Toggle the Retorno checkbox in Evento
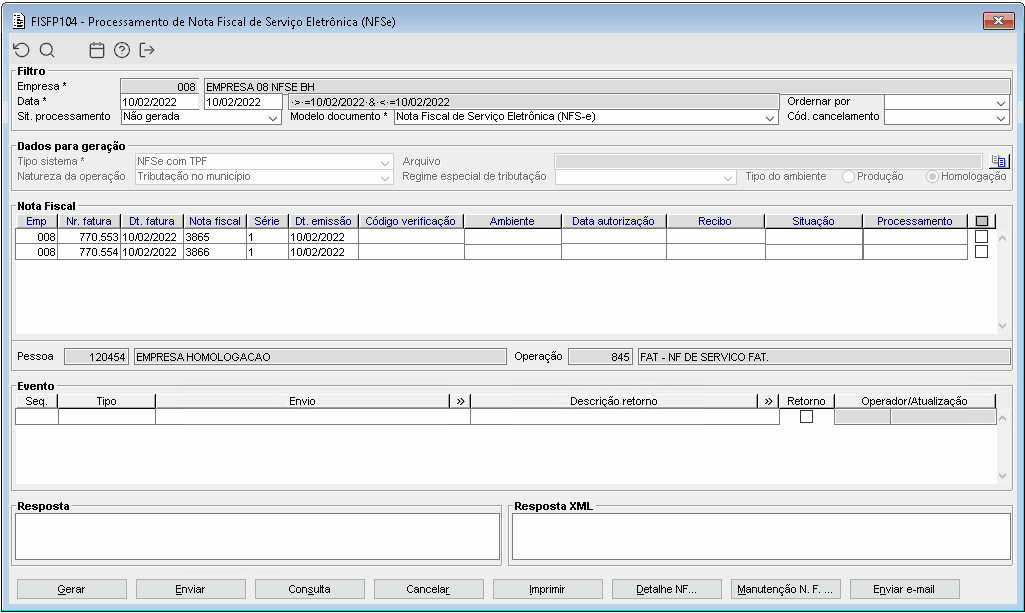Viewport: 1025px width, 613px height. point(807,416)
